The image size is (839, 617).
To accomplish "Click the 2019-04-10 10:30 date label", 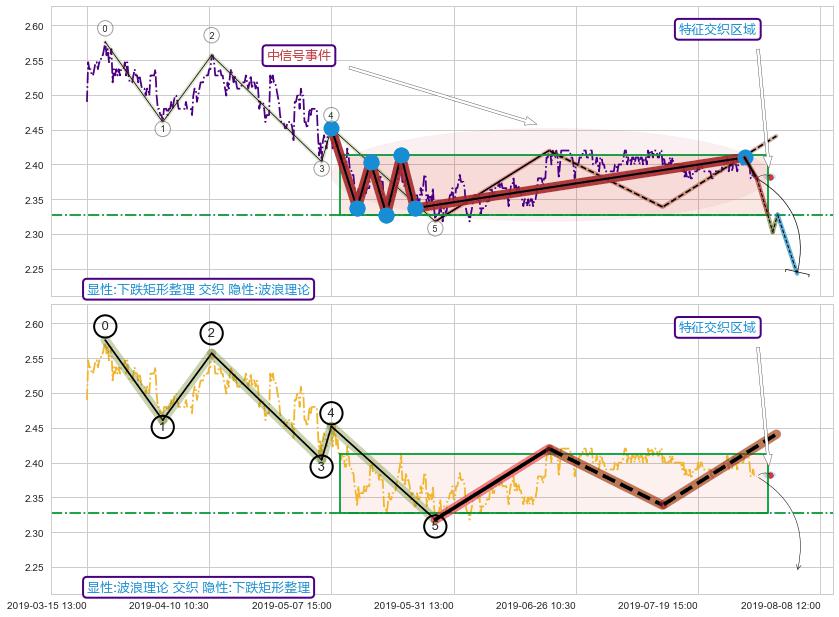I will pyautogui.click(x=169, y=605).
